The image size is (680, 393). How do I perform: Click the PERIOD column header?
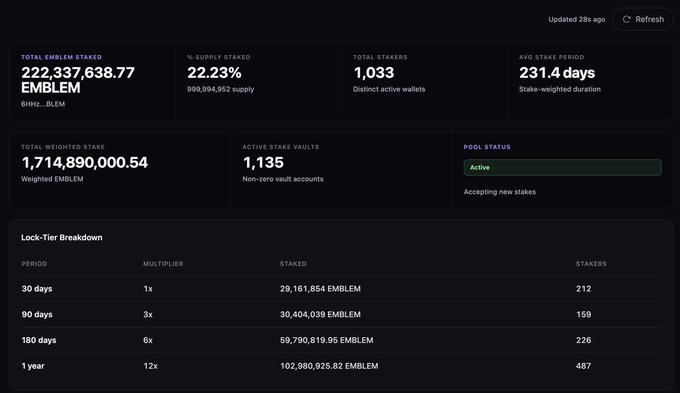point(34,264)
